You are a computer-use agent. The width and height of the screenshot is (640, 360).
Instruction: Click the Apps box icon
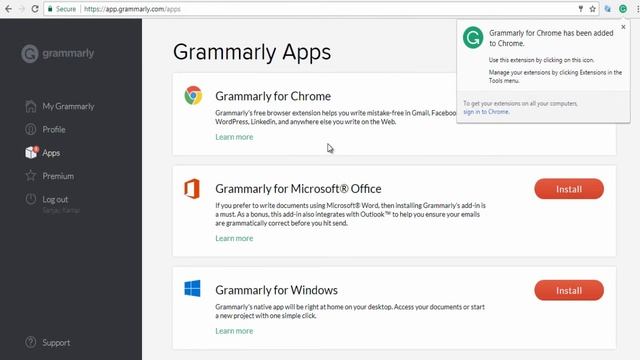pos(32,152)
